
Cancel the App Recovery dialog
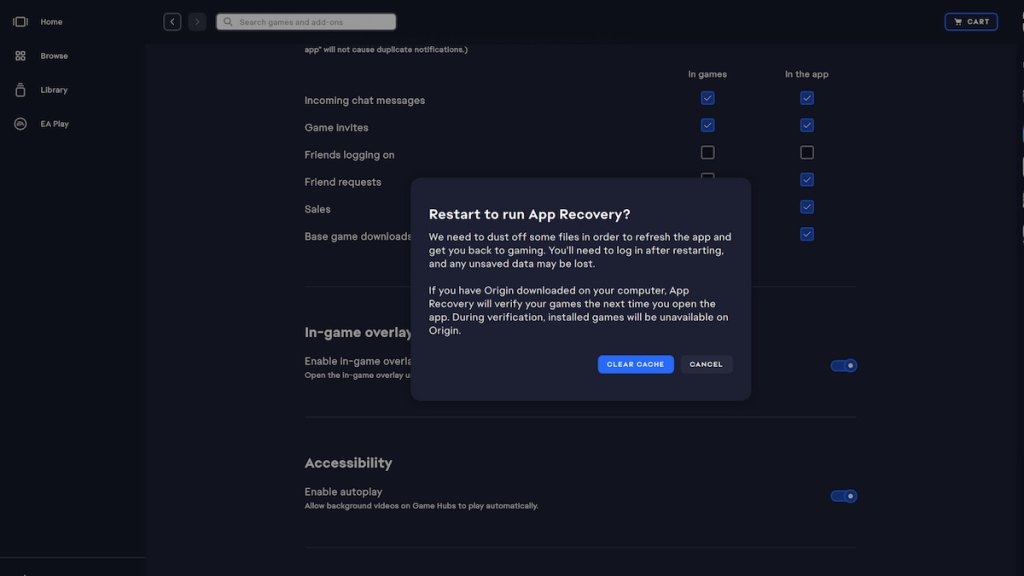(706, 364)
